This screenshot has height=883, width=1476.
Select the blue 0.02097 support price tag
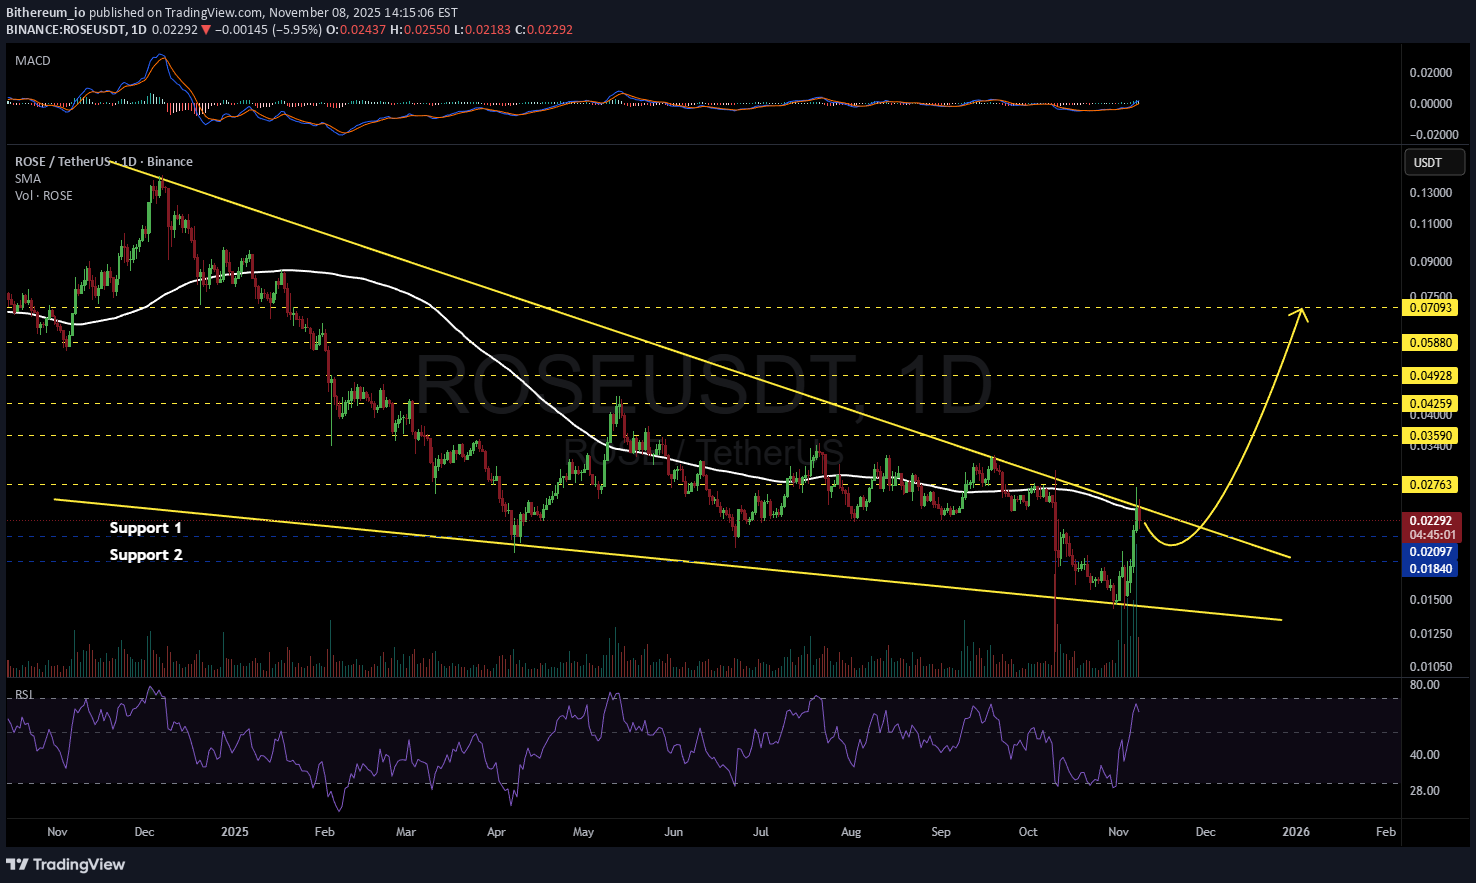click(x=1431, y=552)
